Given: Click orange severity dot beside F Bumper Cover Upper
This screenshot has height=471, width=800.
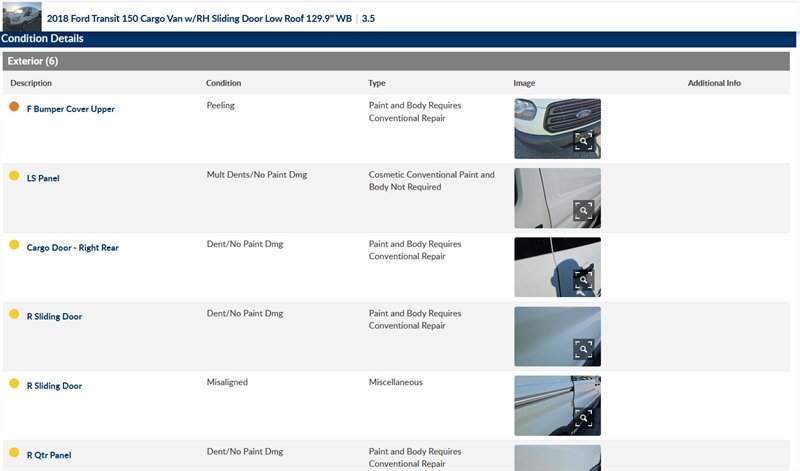Looking at the screenshot, I should click(x=14, y=107).
